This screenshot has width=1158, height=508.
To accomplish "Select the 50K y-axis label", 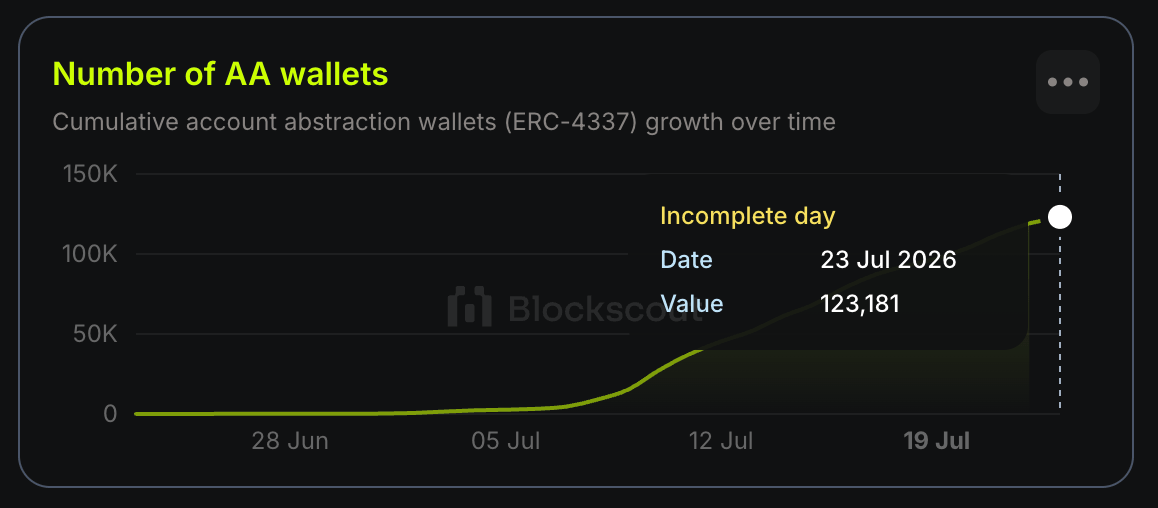I will click(x=95, y=334).
